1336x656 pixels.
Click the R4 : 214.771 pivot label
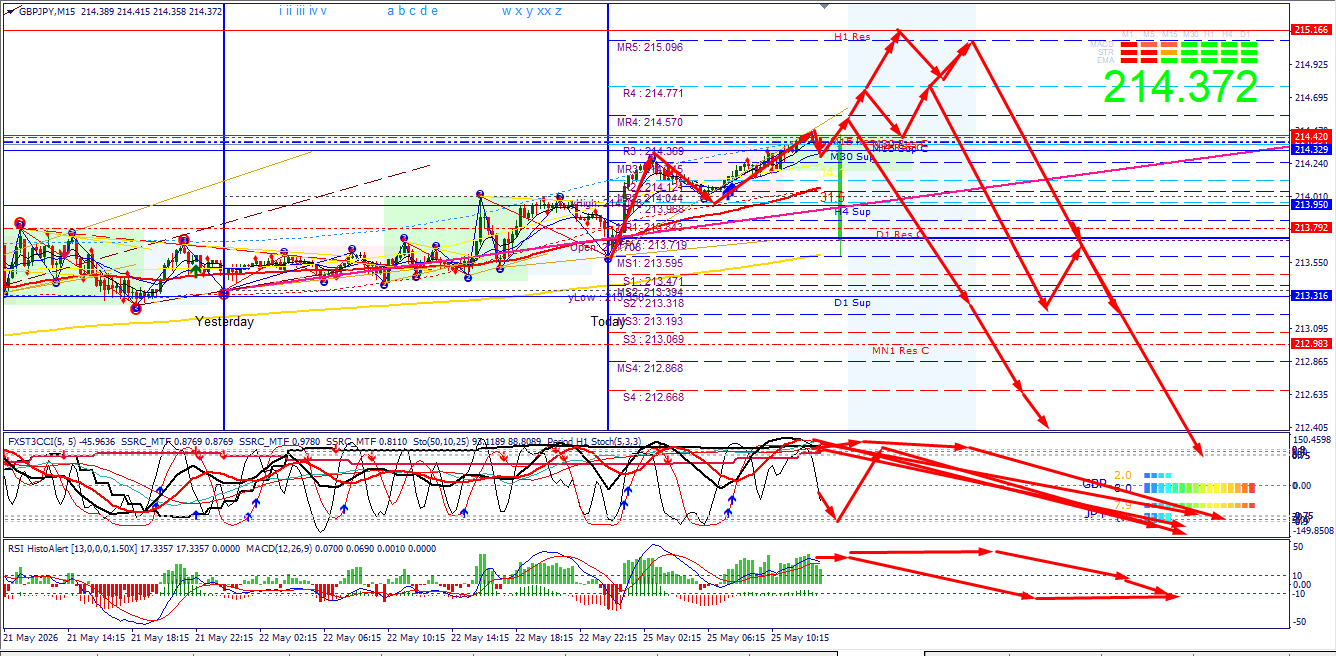pyautogui.click(x=653, y=93)
